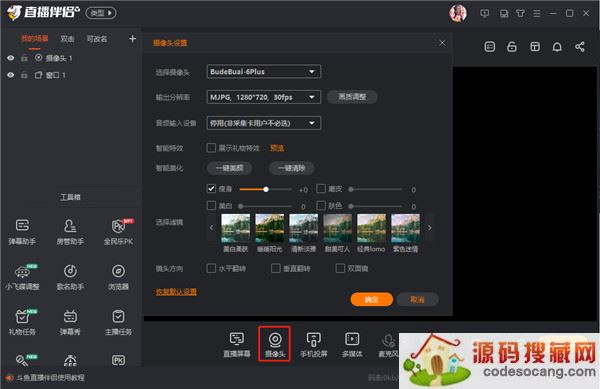Click the 类型 mode pill beside logo

pyautogui.click(x=101, y=13)
